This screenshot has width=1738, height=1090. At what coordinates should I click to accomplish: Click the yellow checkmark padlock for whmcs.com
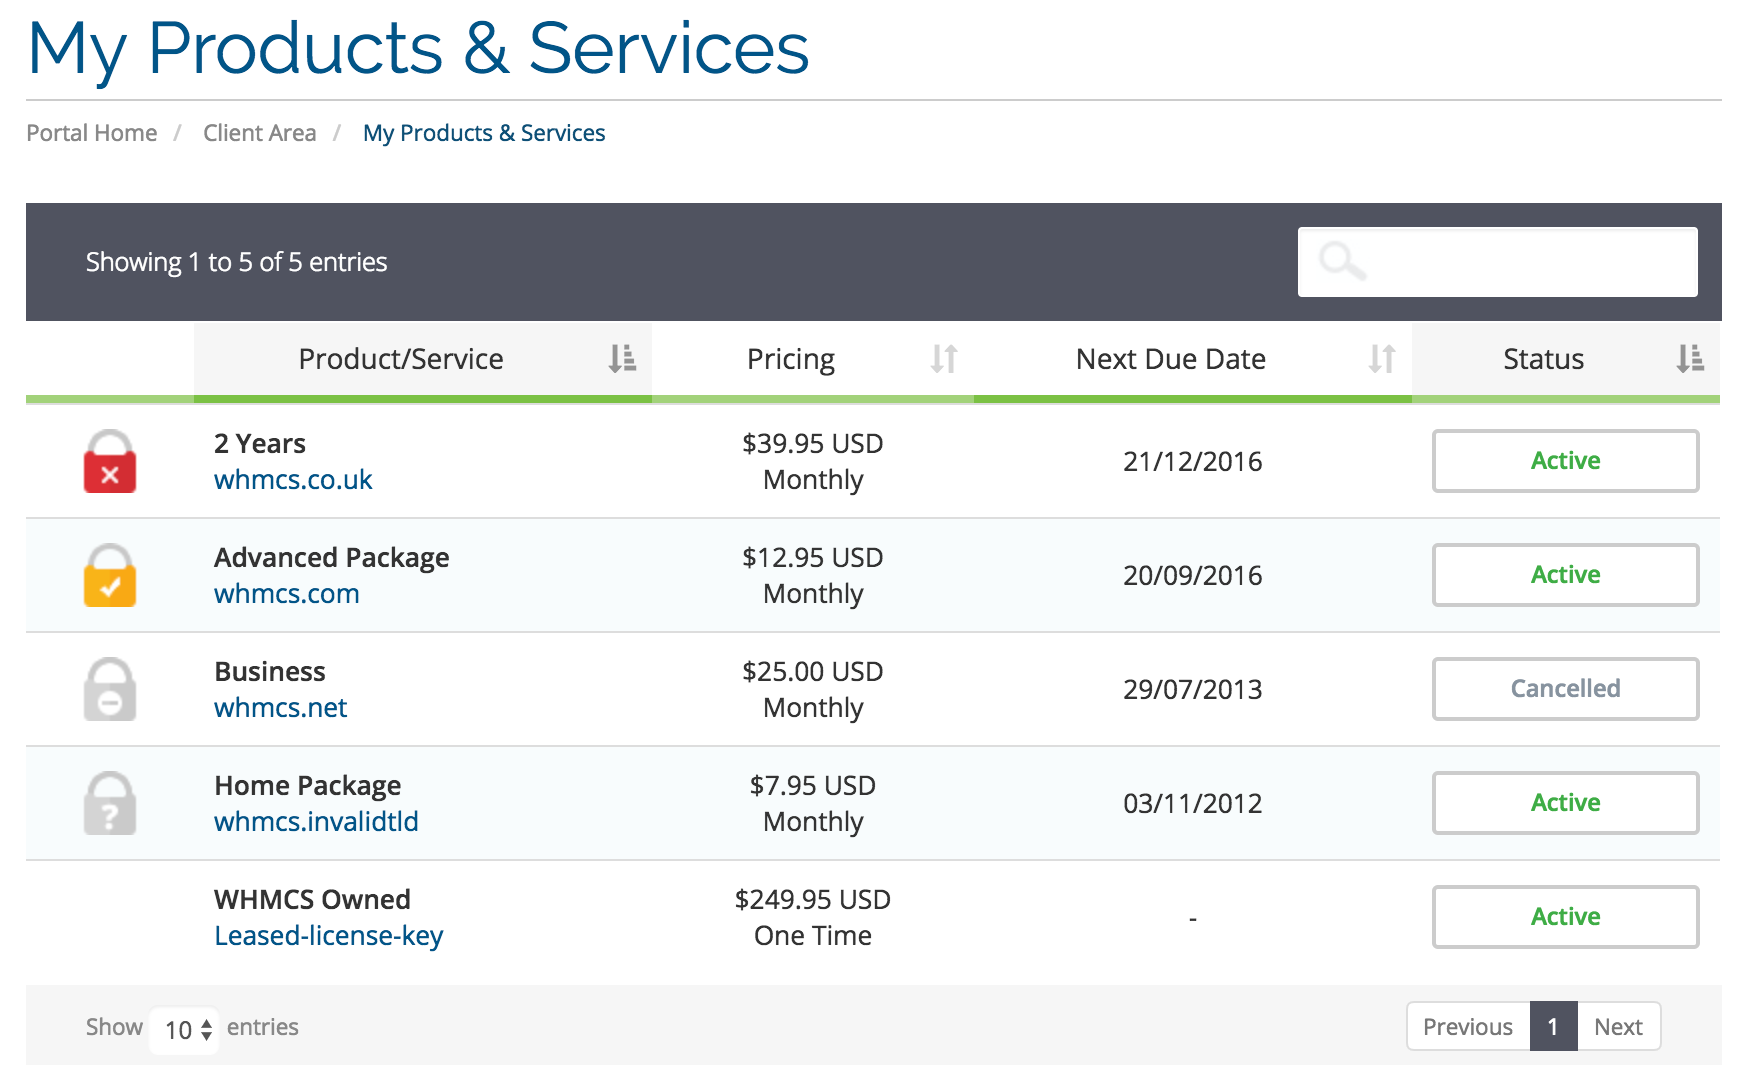110,575
